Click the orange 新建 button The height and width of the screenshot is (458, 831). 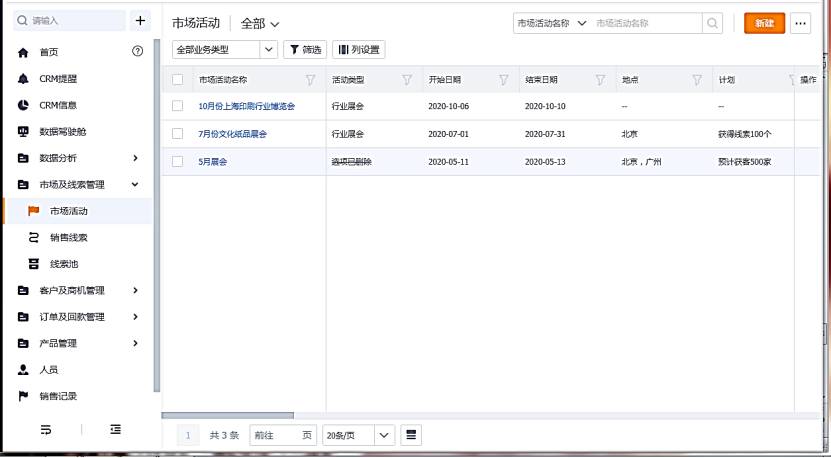764,23
